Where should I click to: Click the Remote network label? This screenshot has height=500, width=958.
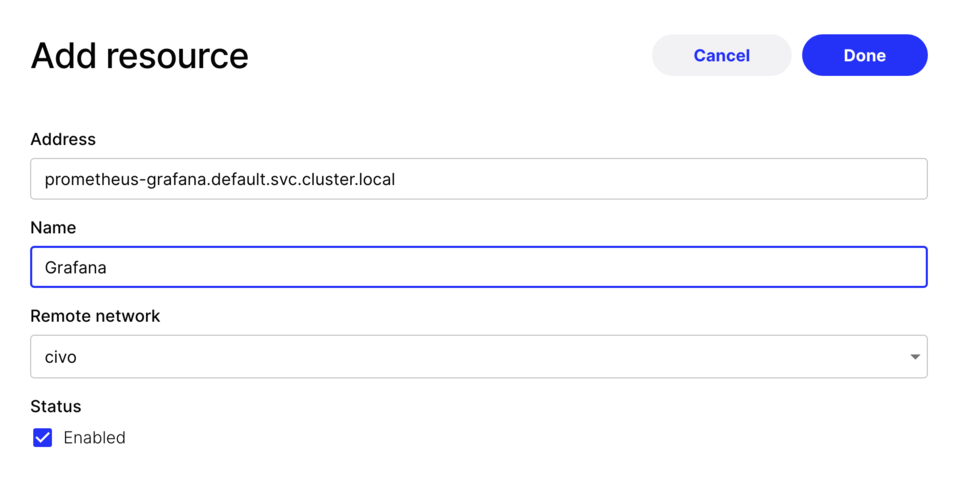(95, 316)
